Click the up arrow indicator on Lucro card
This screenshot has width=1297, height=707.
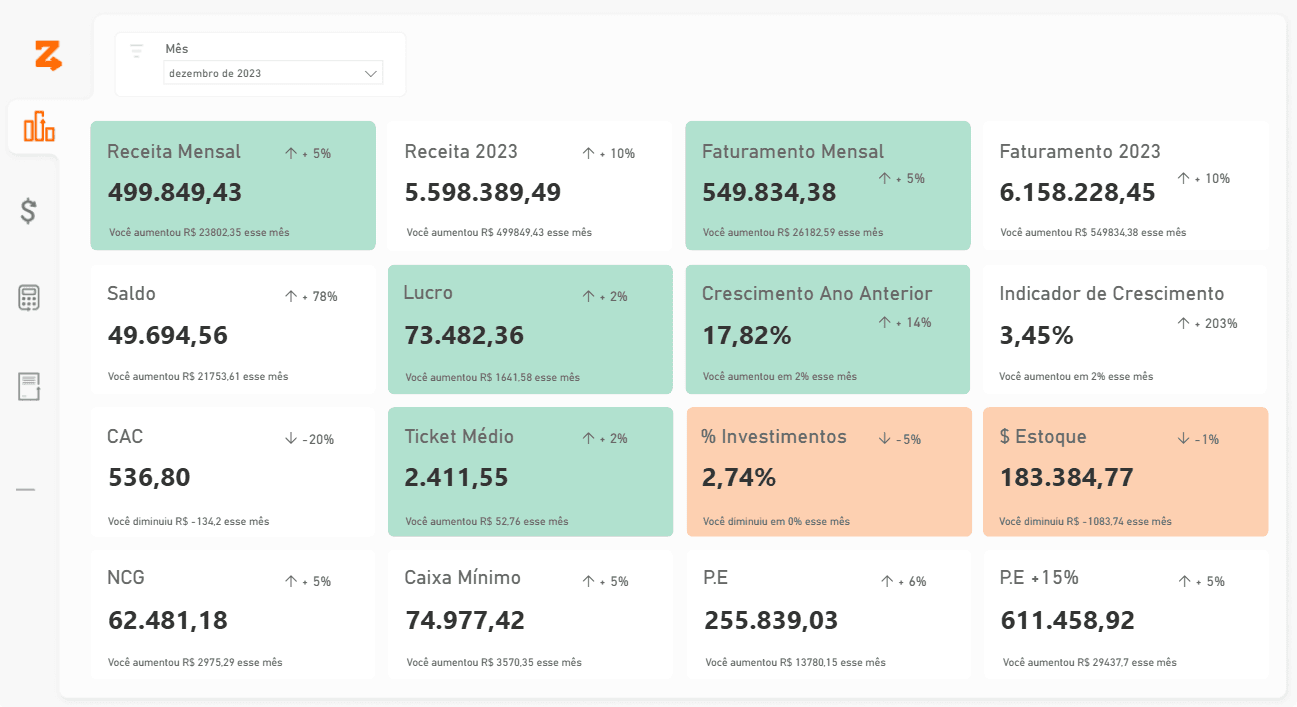click(589, 296)
